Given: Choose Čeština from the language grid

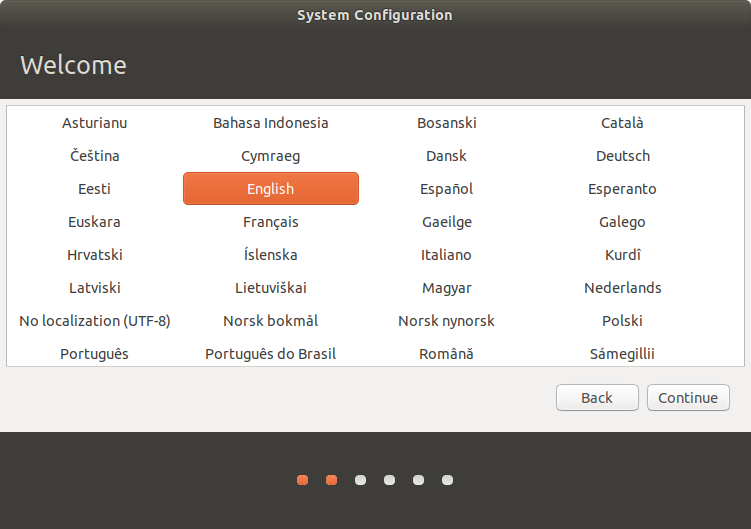Looking at the screenshot, I should pyautogui.click(x=95, y=156).
